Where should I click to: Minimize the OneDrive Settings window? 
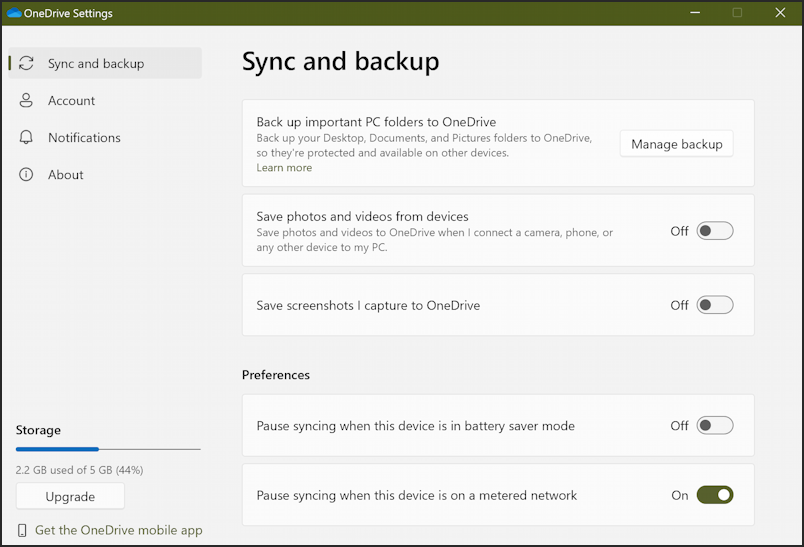click(x=695, y=12)
